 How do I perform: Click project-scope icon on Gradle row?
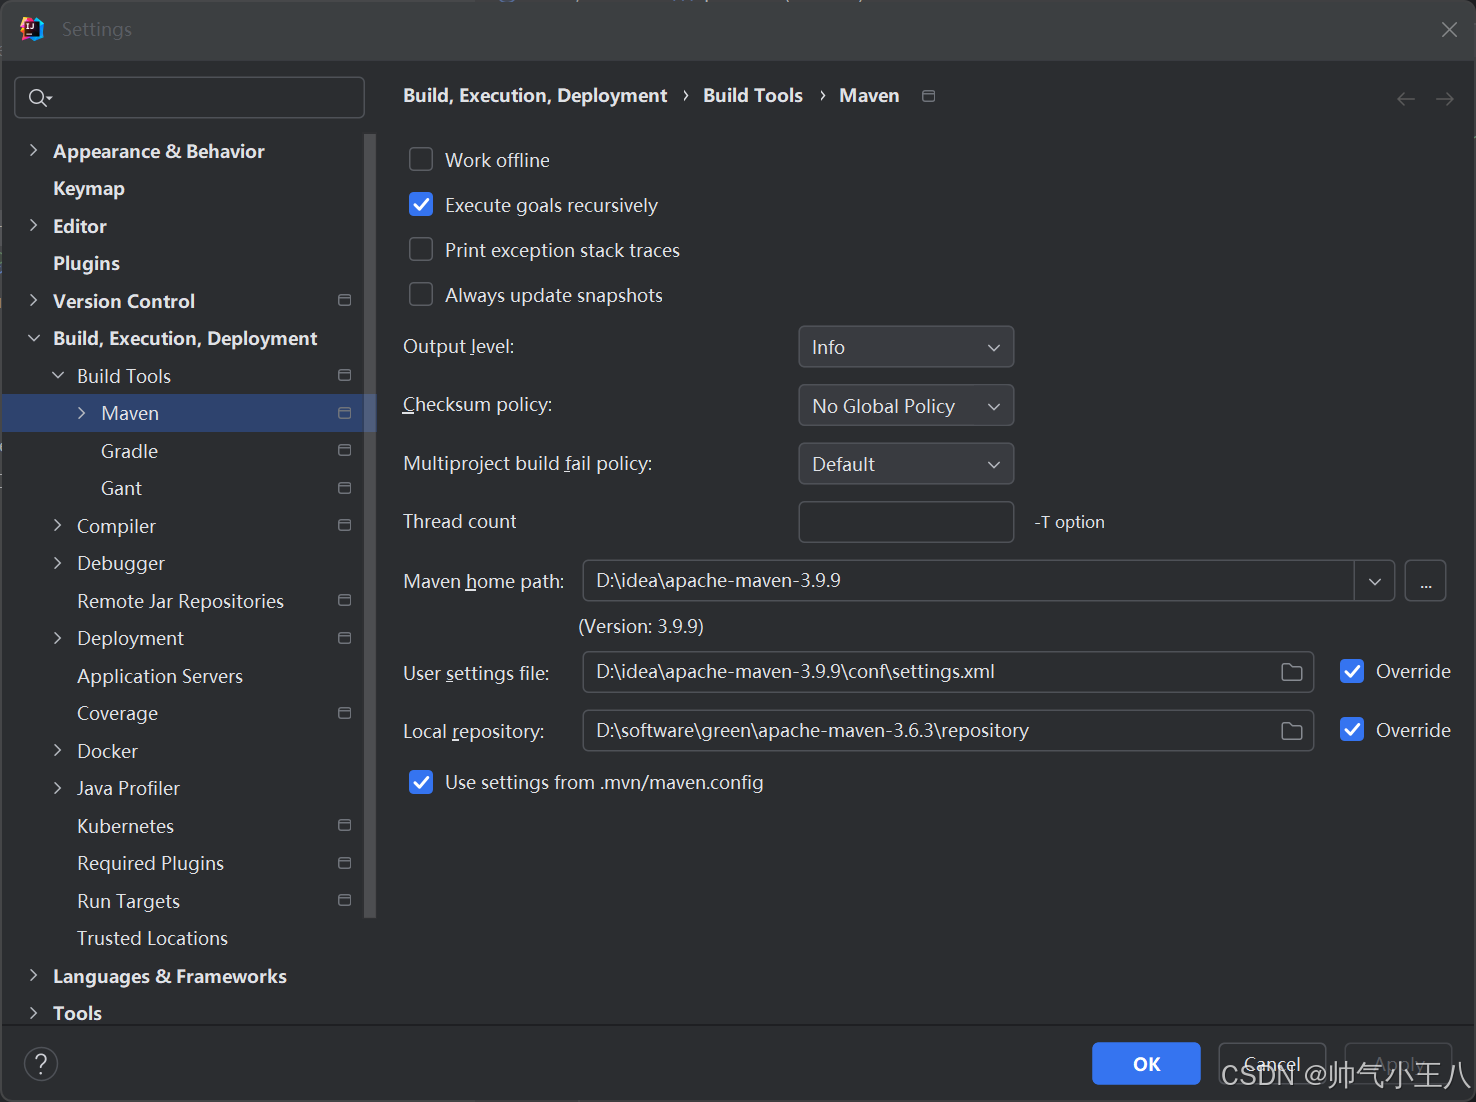[345, 450]
